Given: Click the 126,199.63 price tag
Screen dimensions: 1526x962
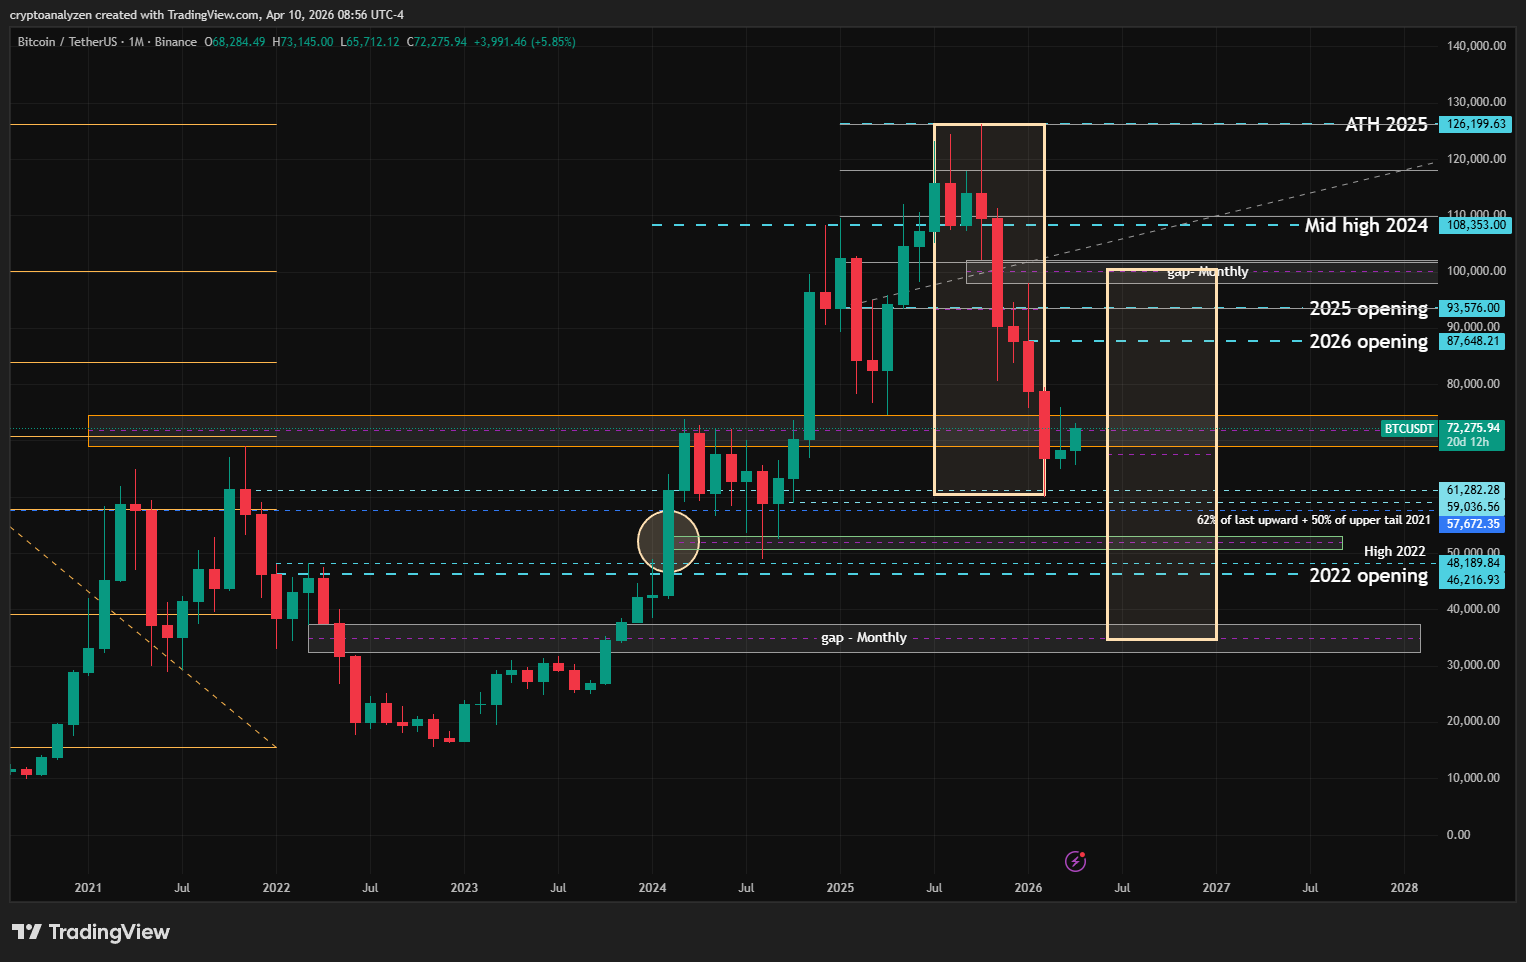Looking at the screenshot, I should (x=1475, y=125).
